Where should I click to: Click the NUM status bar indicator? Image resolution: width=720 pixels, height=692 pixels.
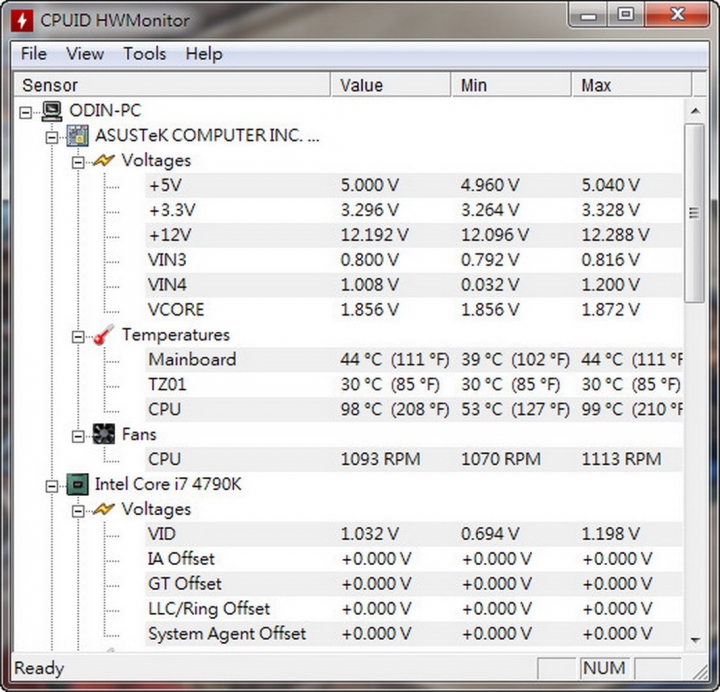pos(604,668)
